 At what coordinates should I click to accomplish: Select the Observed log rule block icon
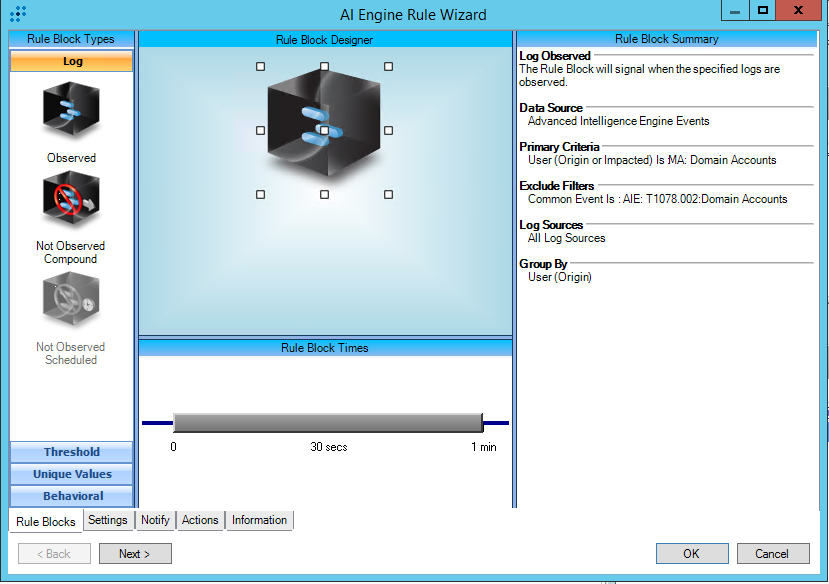tap(71, 111)
